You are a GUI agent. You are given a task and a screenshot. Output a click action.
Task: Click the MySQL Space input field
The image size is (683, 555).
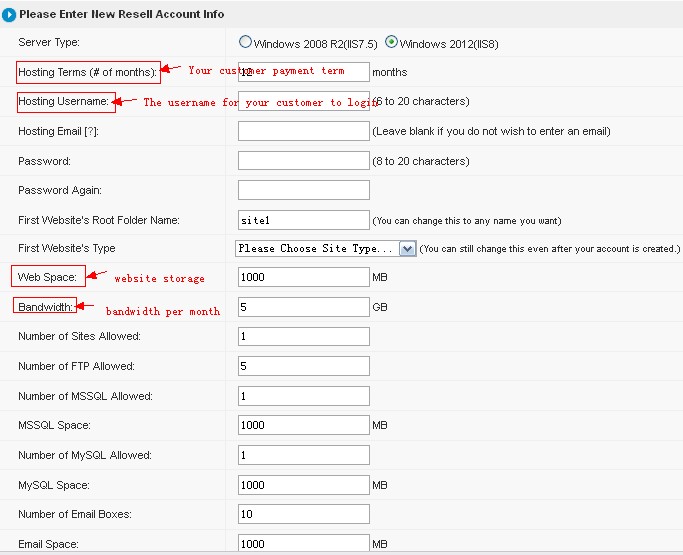tap(303, 485)
